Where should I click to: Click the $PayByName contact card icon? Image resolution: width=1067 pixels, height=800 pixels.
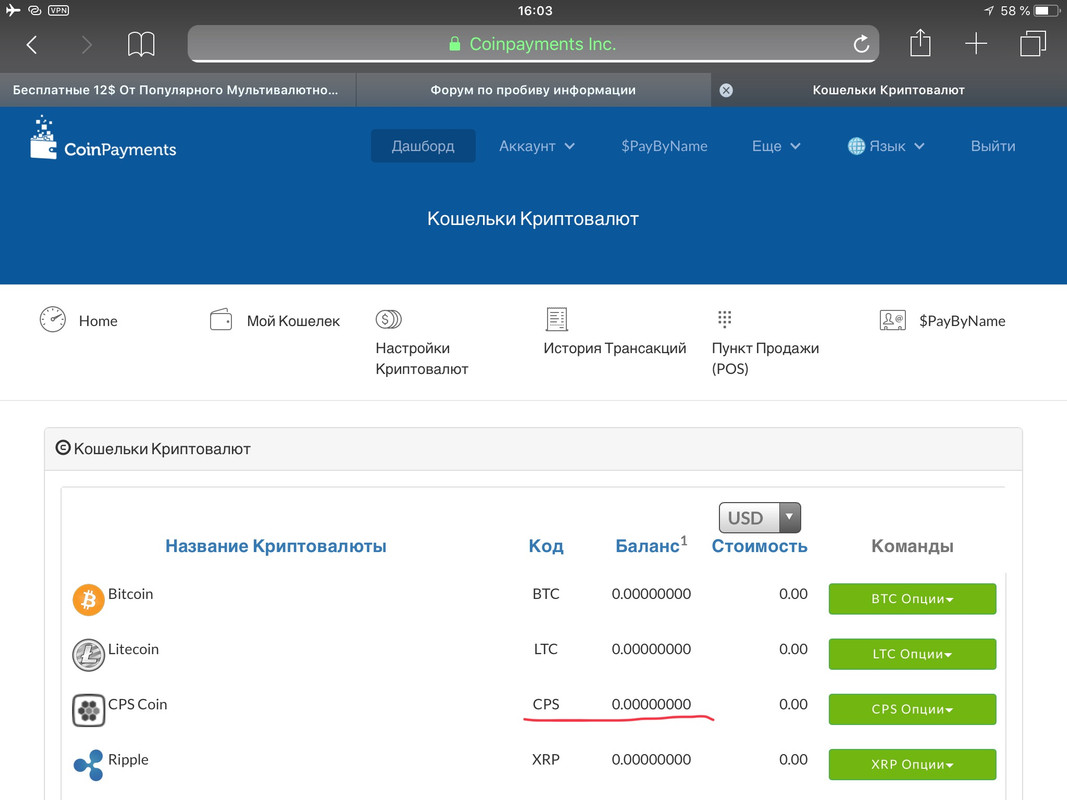[x=892, y=320]
